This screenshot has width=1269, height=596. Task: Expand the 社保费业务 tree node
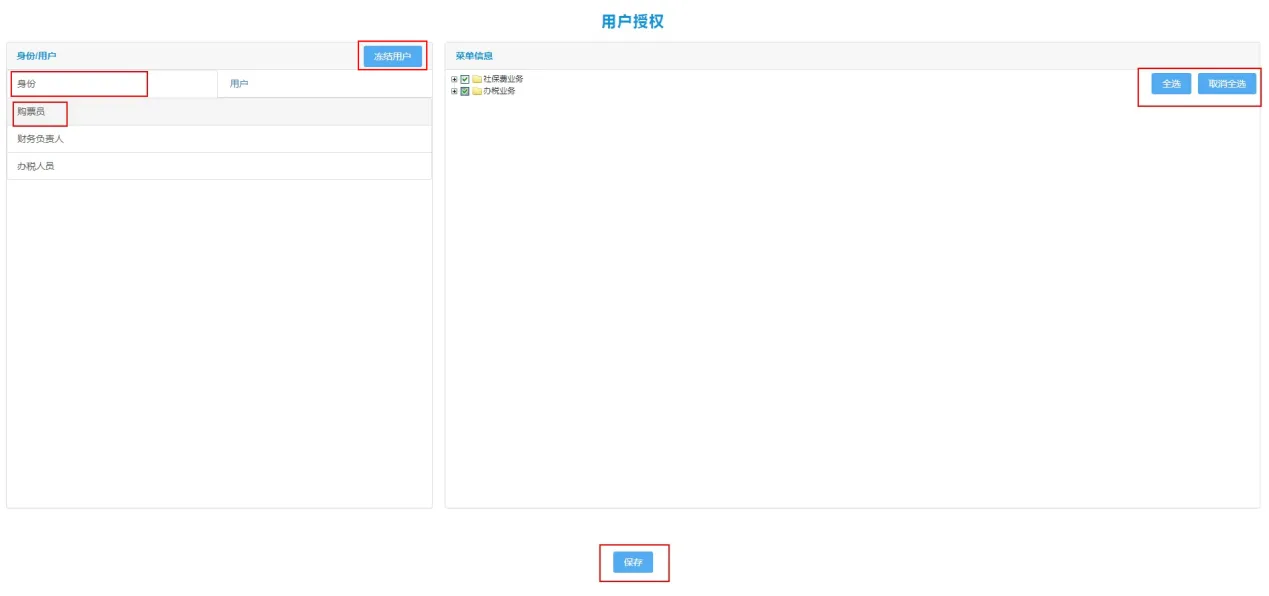click(454, 79)
